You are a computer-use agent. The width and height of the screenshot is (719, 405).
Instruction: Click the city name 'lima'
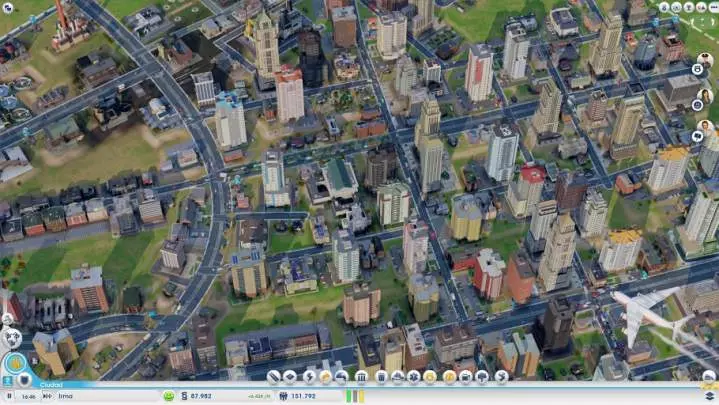point(65,396)
